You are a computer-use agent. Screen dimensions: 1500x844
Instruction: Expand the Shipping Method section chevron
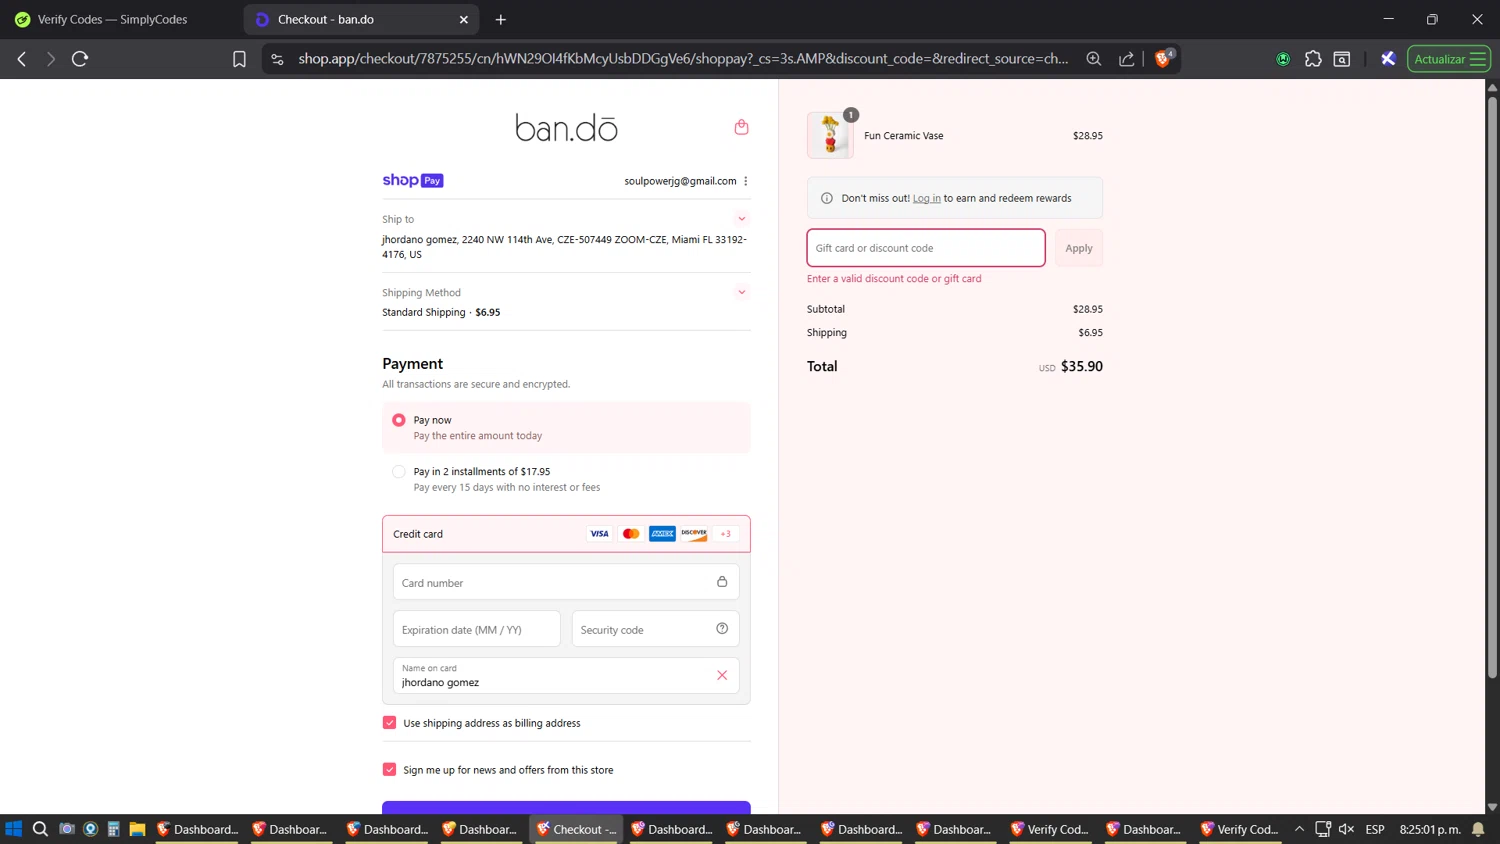point(742,292)
